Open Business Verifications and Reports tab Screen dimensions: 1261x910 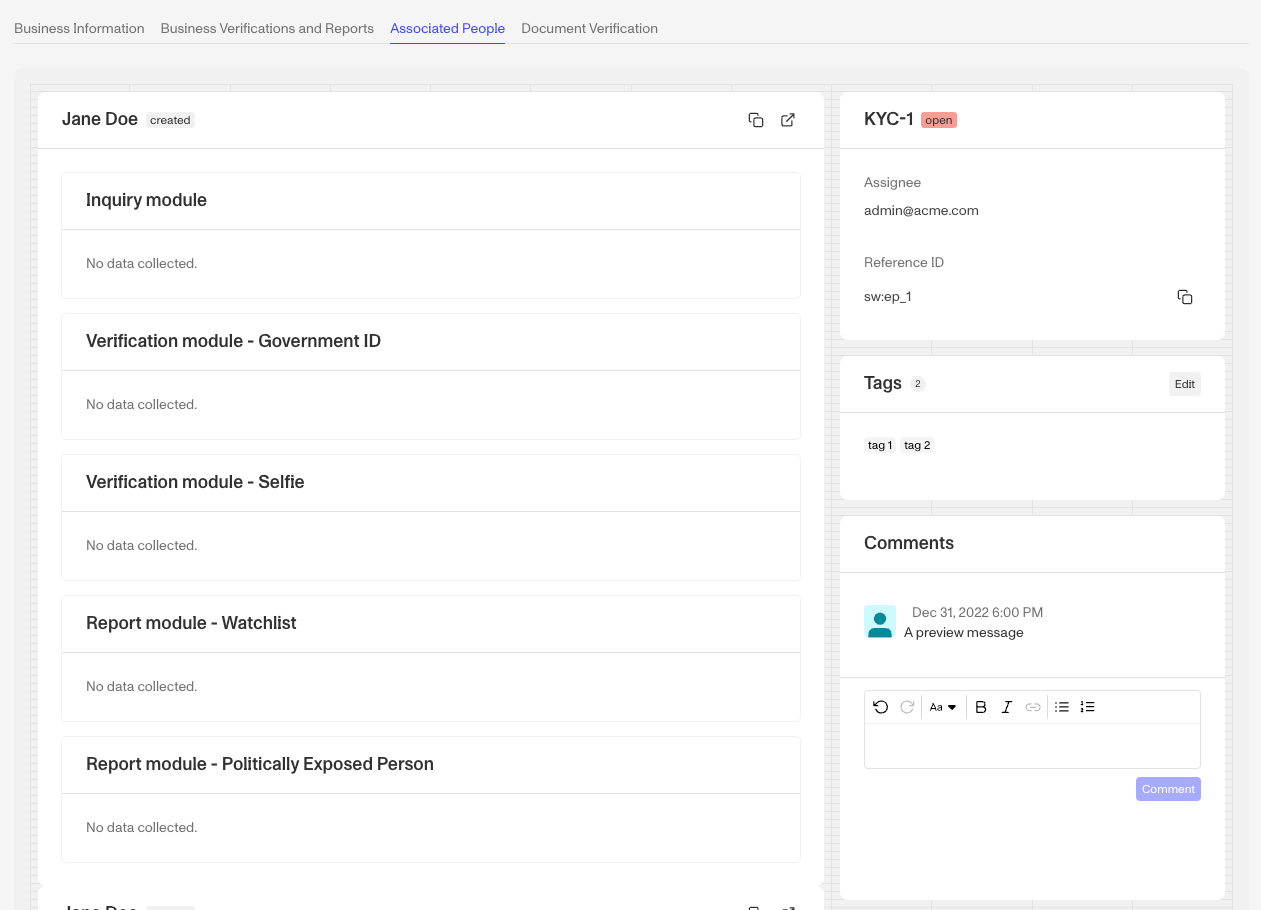click(x=267, y=29)
